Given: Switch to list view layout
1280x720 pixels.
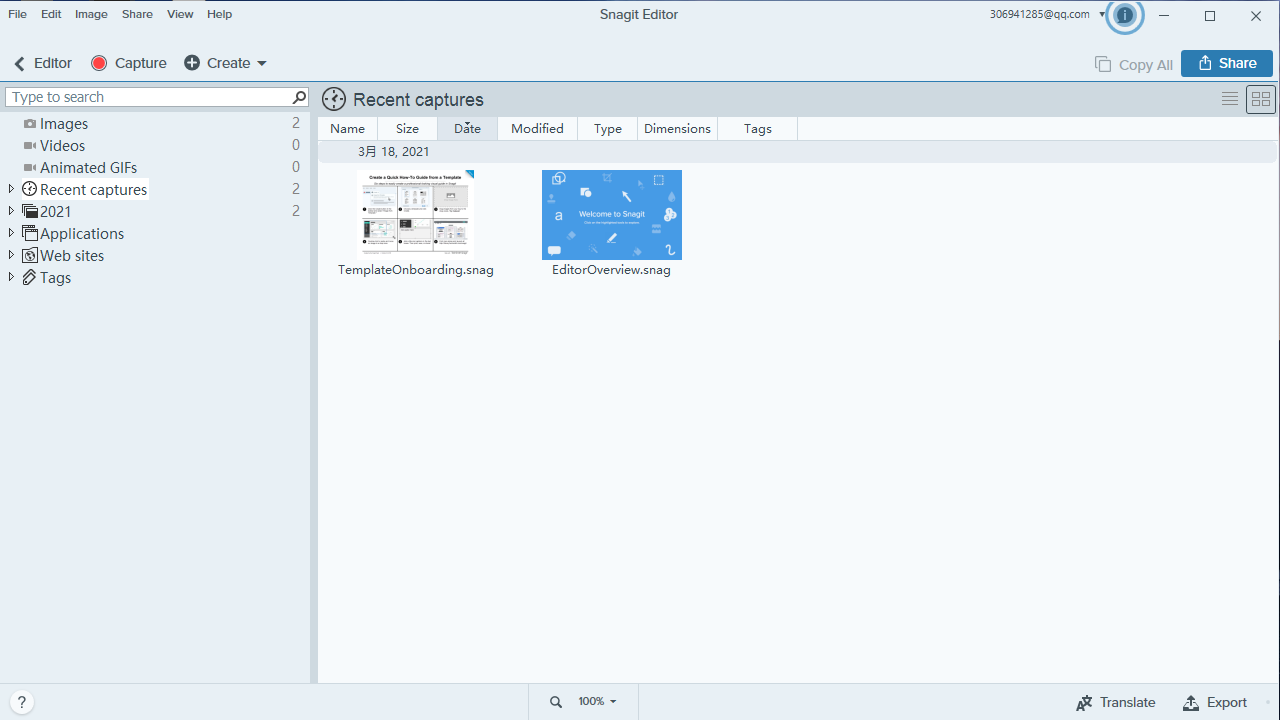Looking at the screenshot, I should click(x=1230, y=99).
